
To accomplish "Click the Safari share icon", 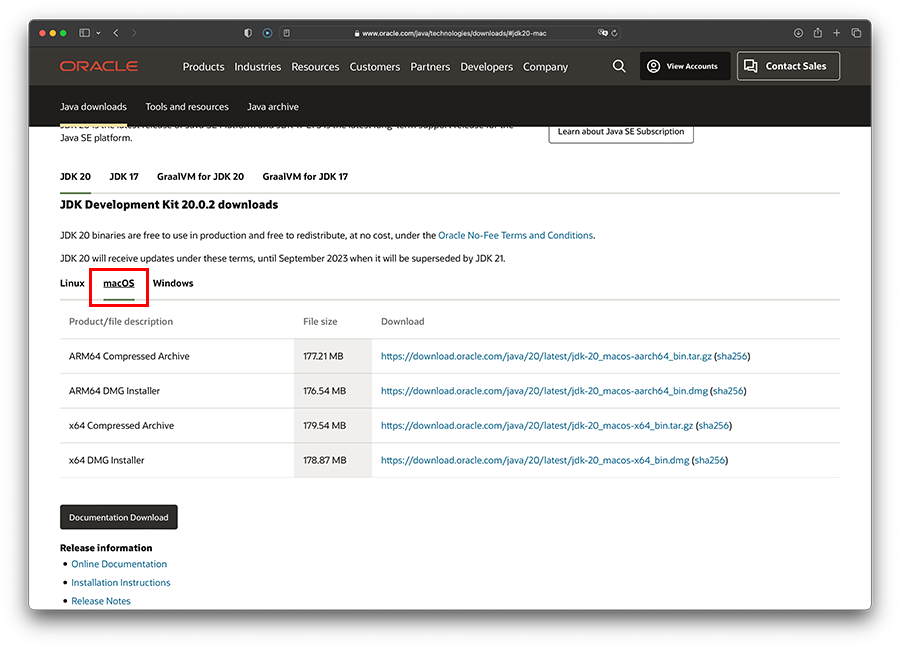I will pos(817,33).
